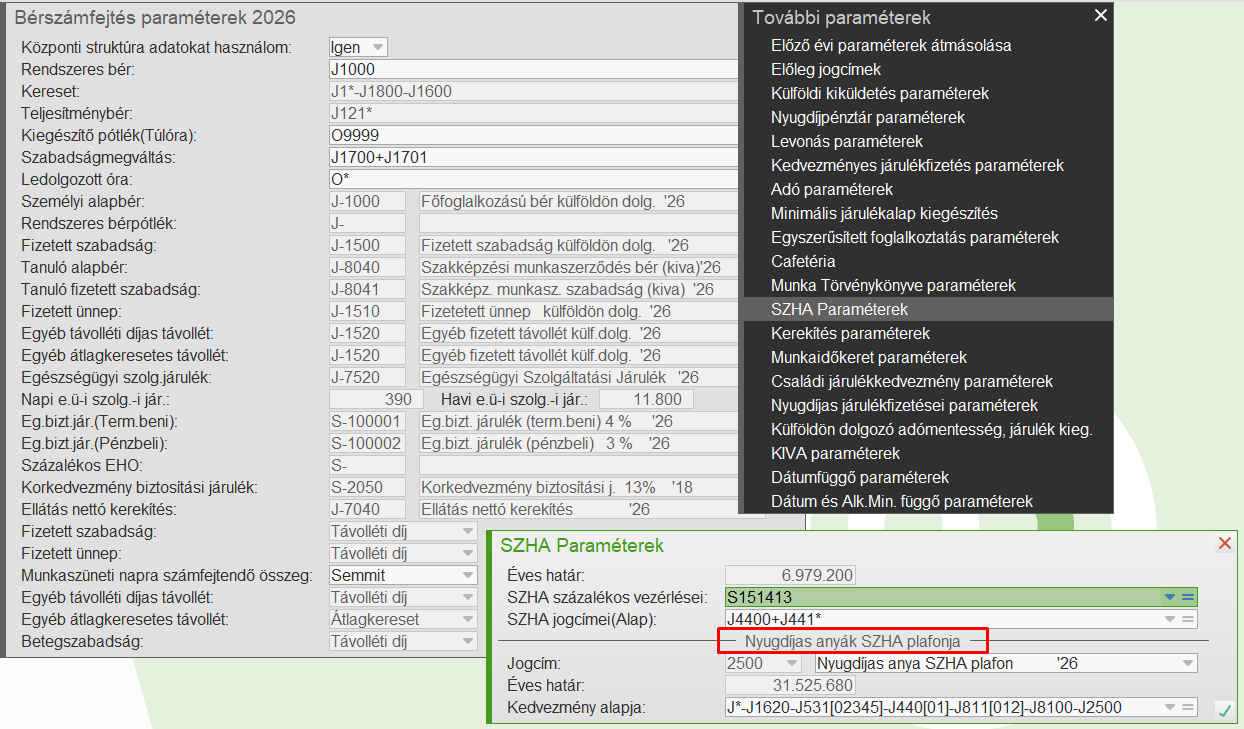Click the Teljesítménybér field J121*
The image size is (1244, 729).
(532, 114)
